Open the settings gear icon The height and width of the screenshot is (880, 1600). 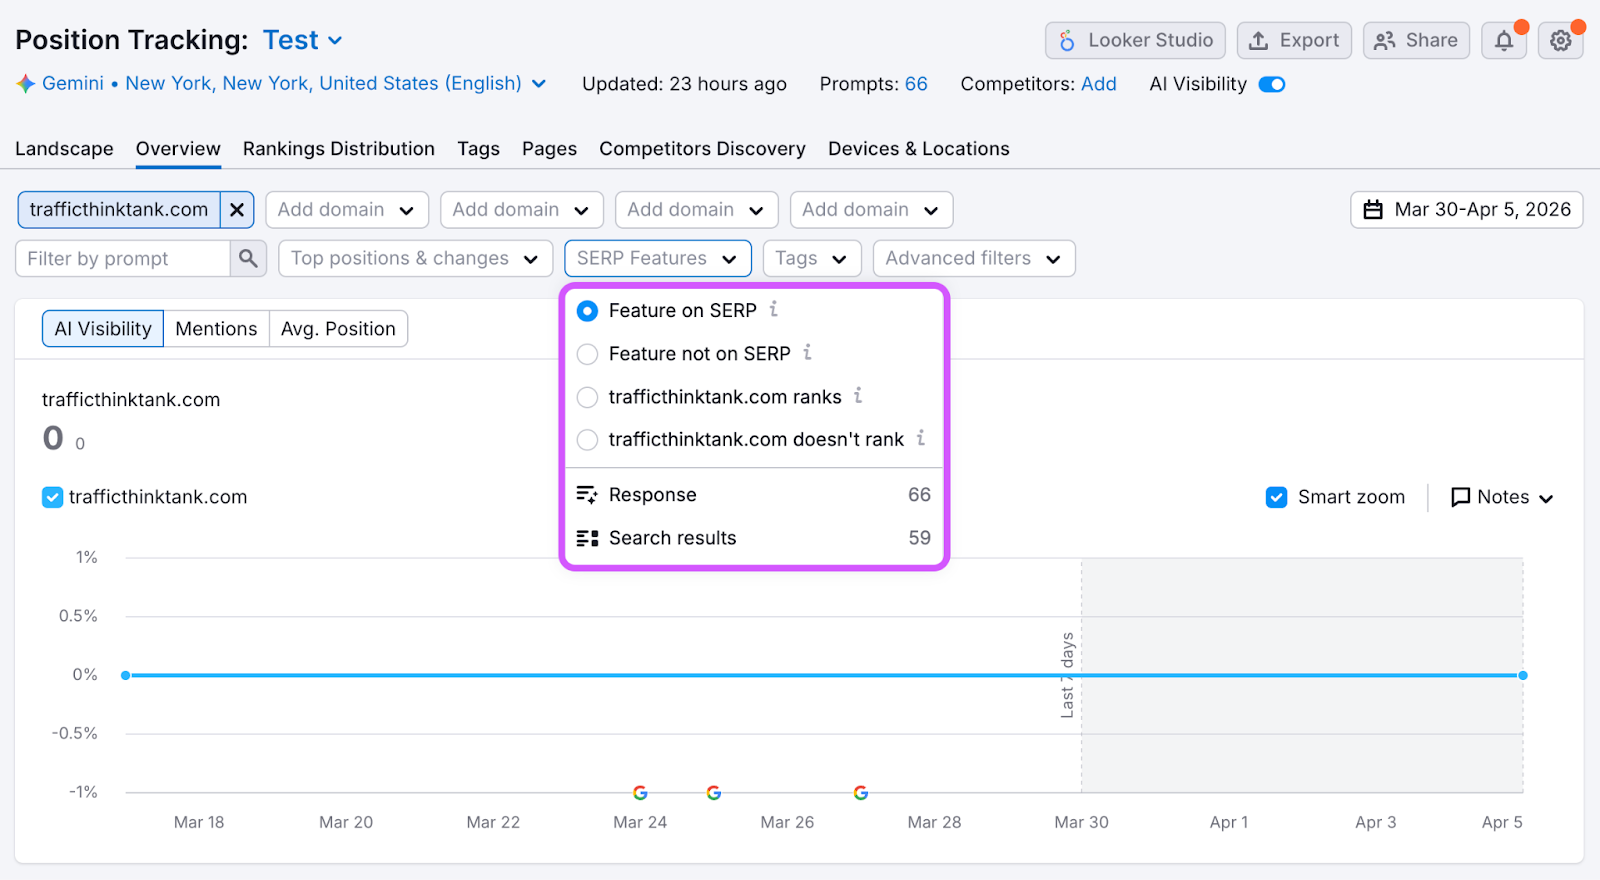(1560, 41)
